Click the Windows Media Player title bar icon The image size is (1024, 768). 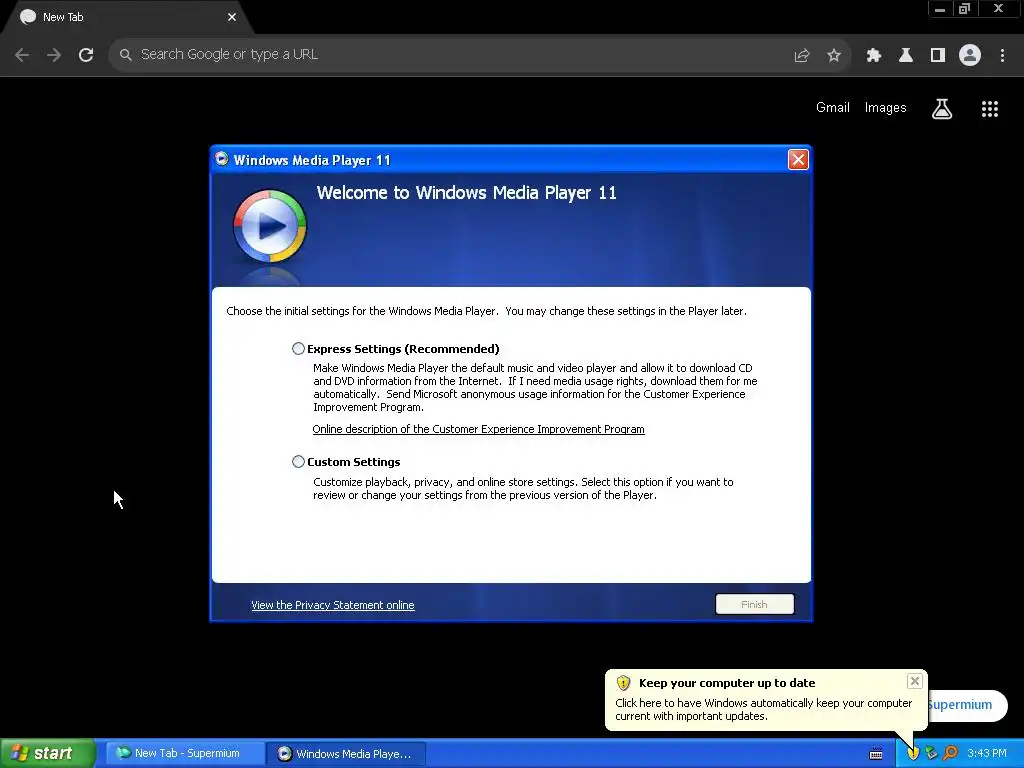(x=221, y=159)
